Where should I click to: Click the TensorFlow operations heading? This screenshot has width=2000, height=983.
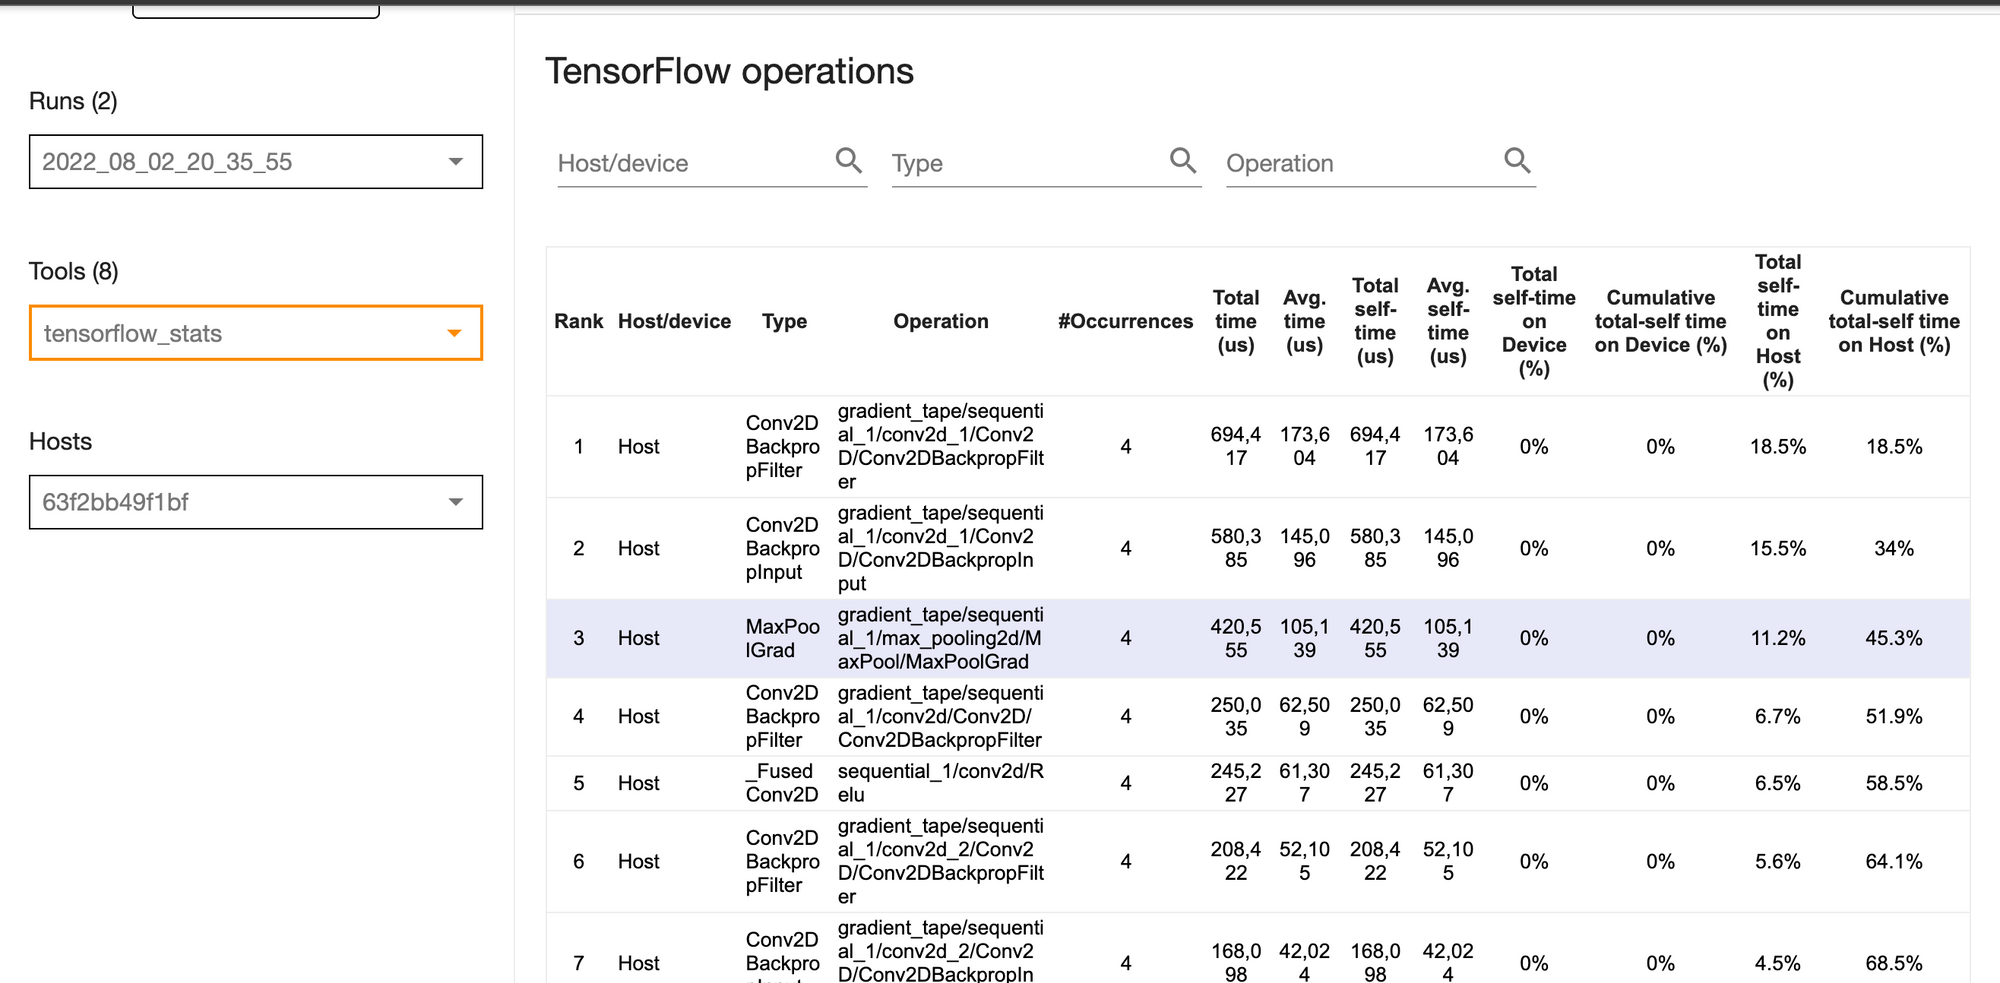click(729, 72)
